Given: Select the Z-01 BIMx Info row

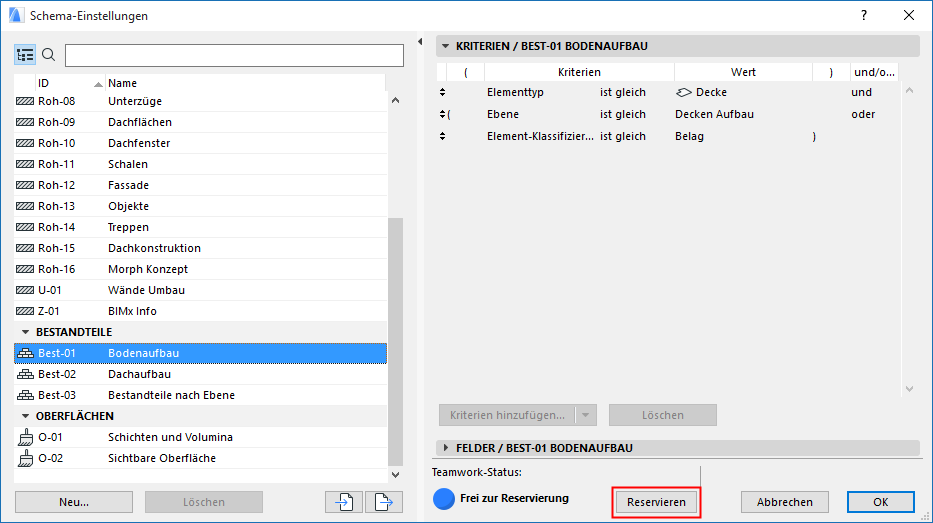Looking at the screenshot, I should point(201,311).
